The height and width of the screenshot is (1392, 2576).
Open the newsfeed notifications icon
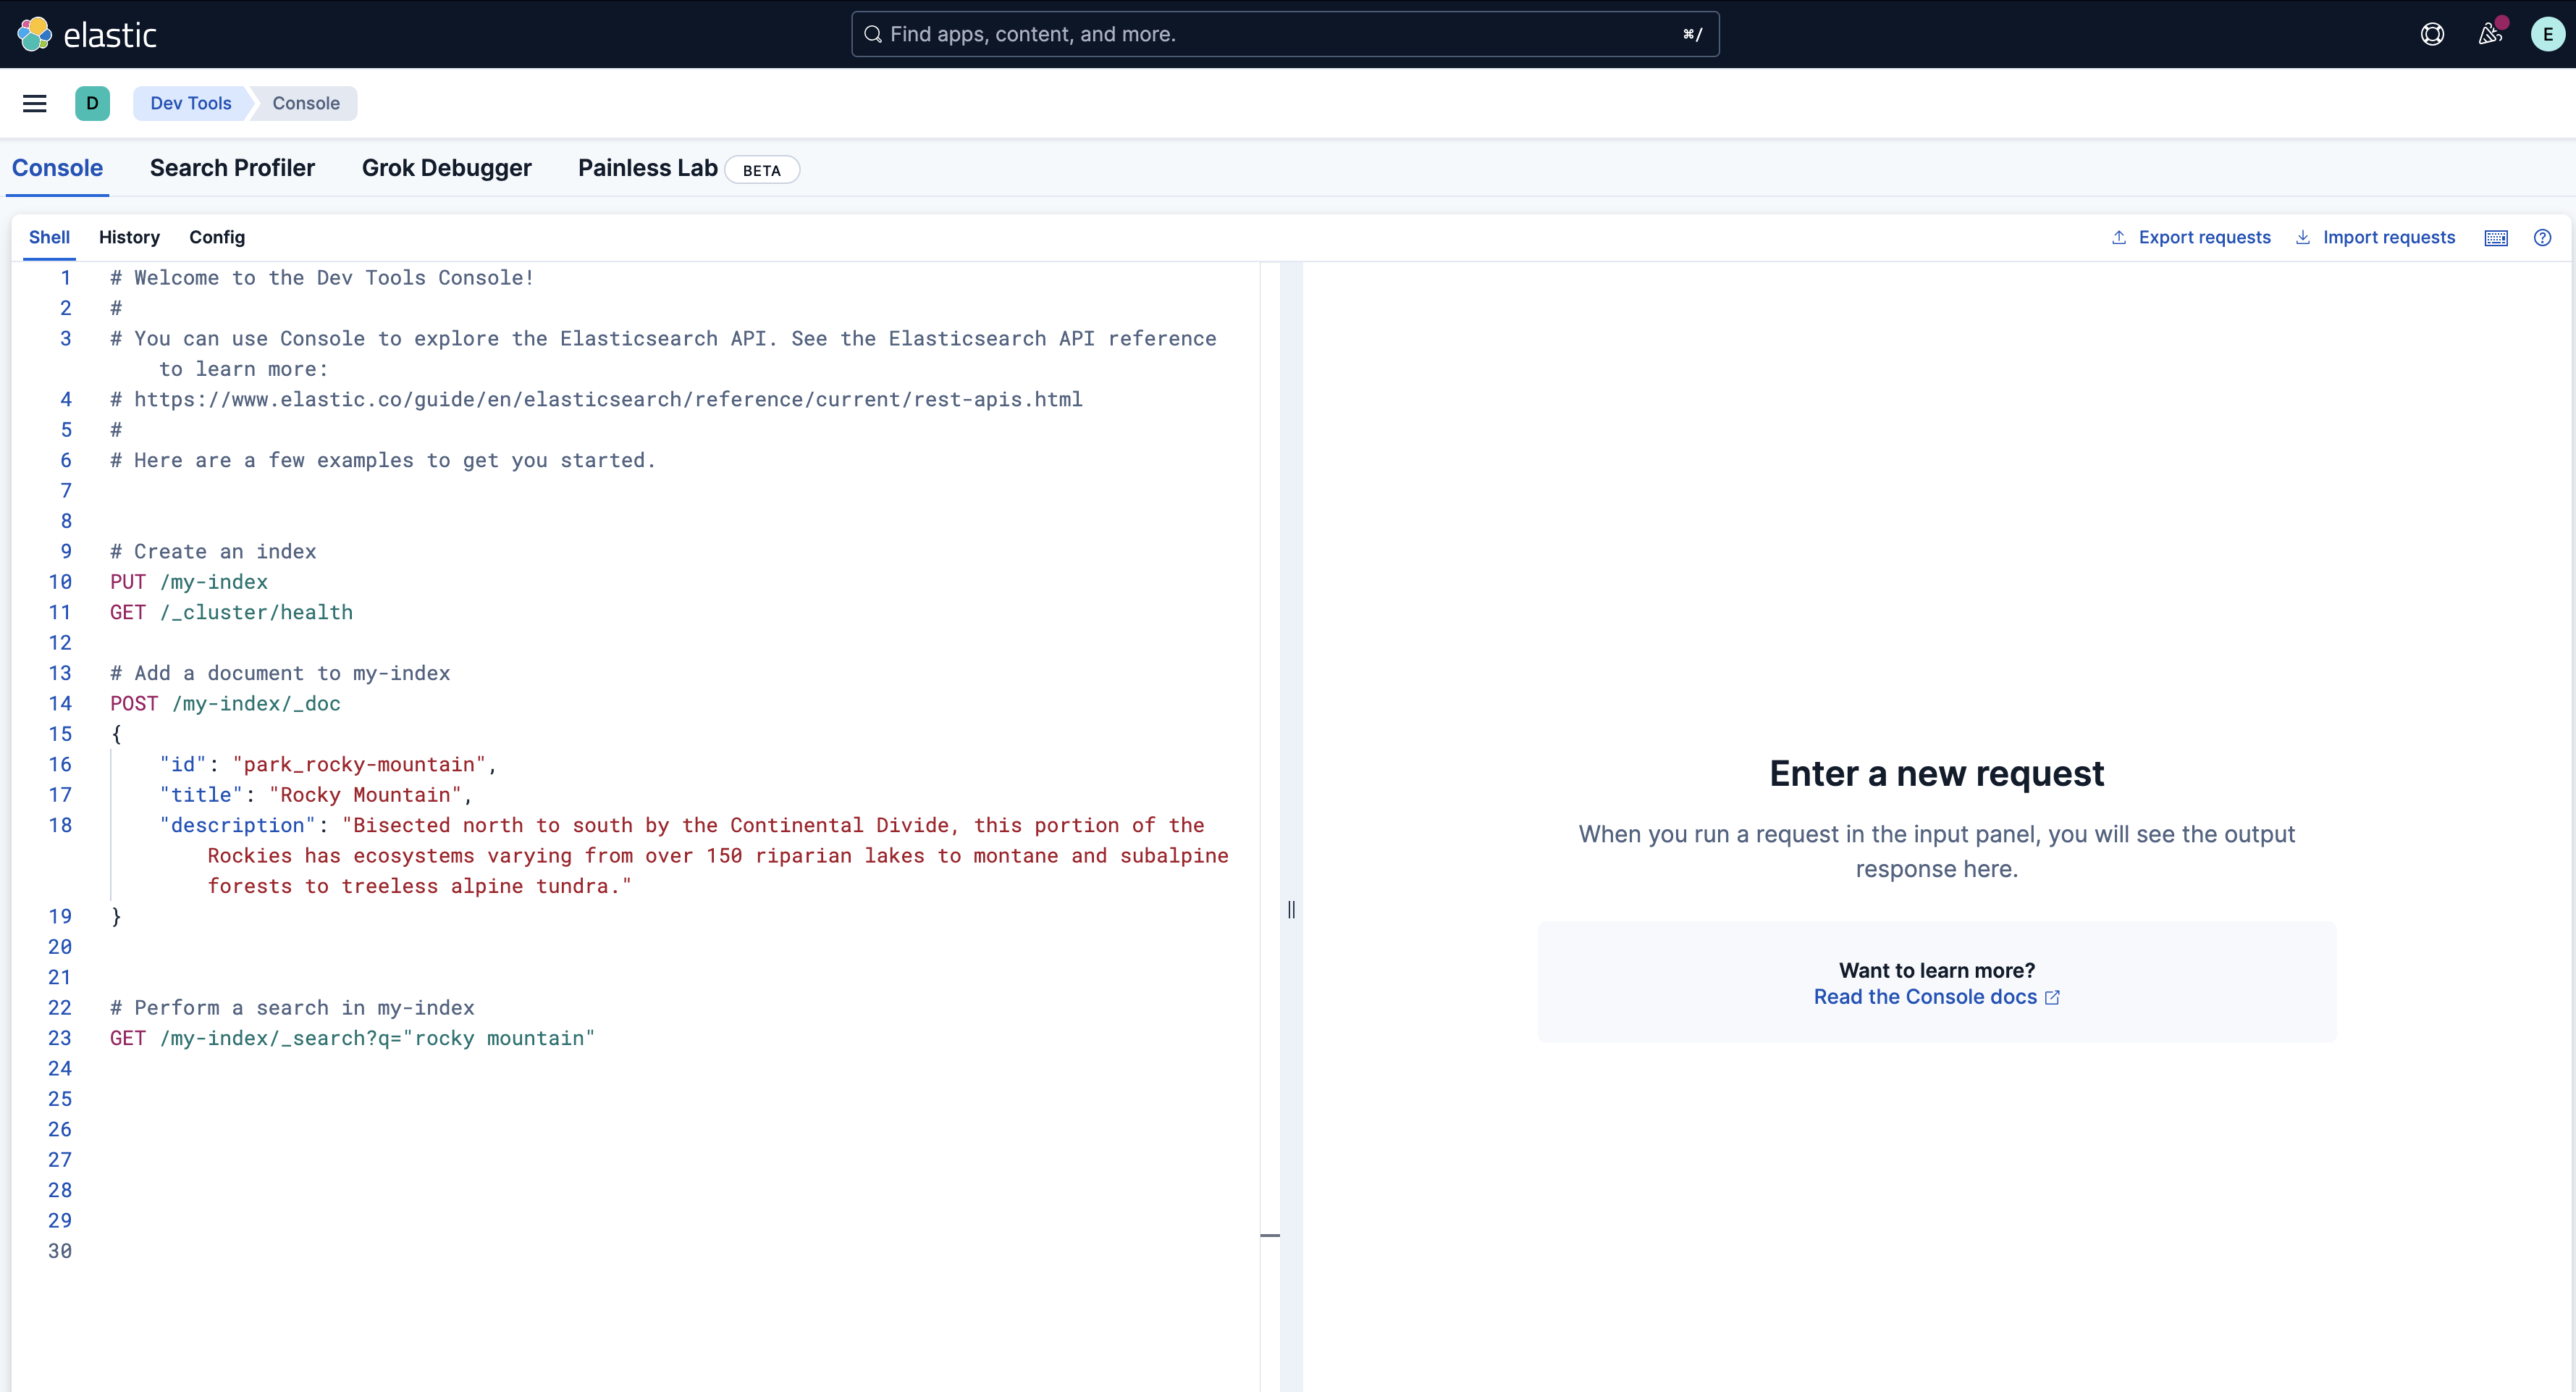click(x=2490, y=34)
